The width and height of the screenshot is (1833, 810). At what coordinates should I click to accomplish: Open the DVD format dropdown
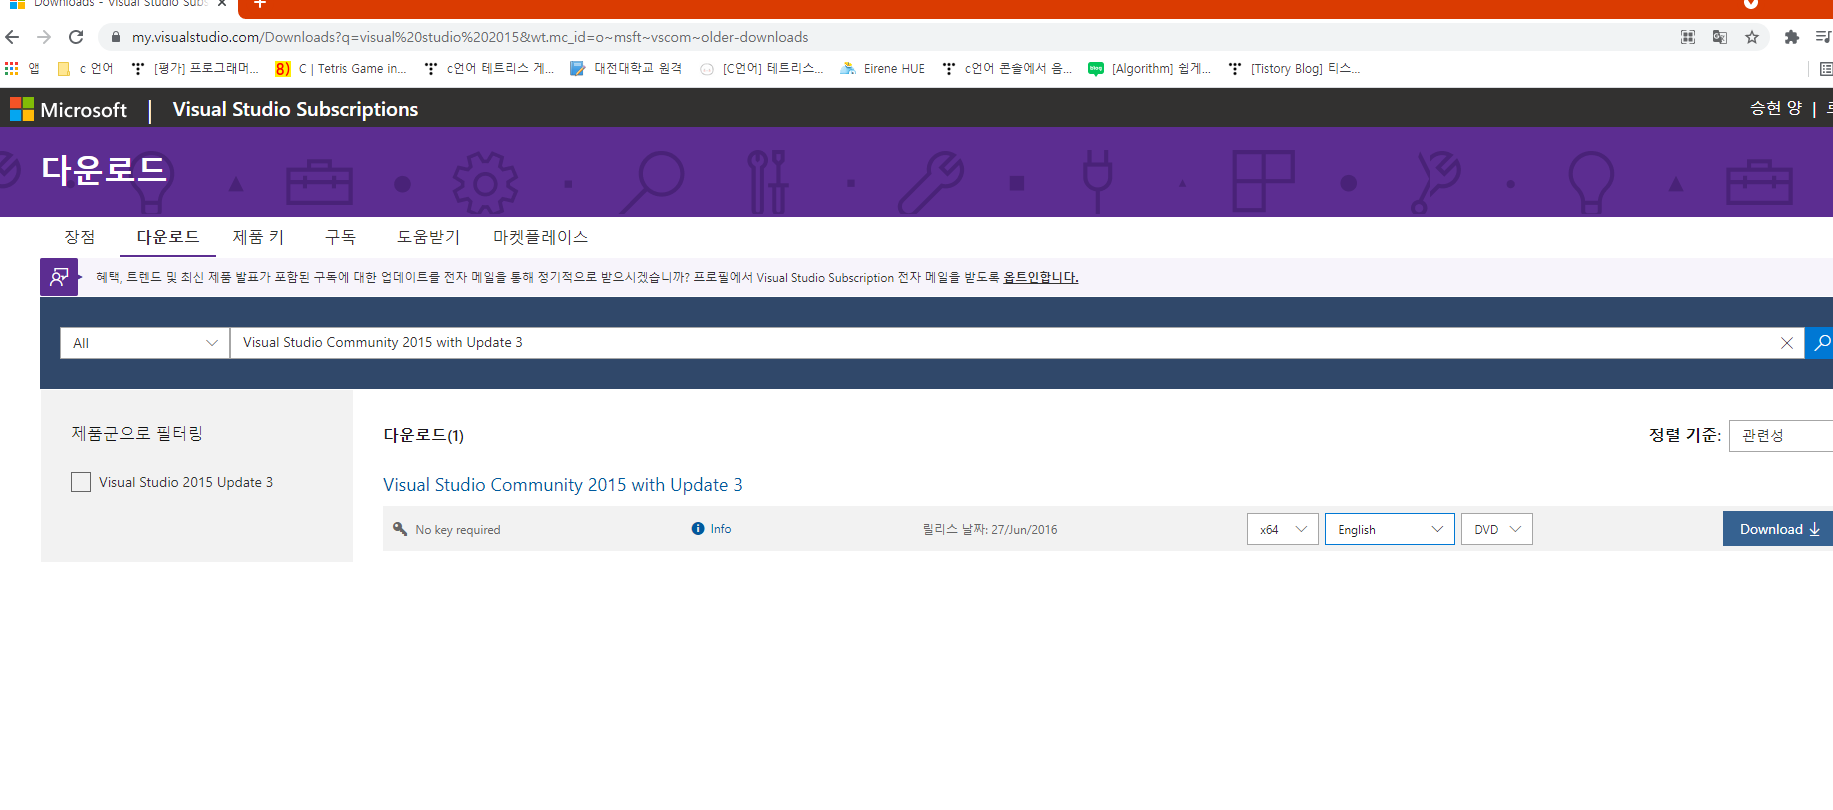point(1497,529)
